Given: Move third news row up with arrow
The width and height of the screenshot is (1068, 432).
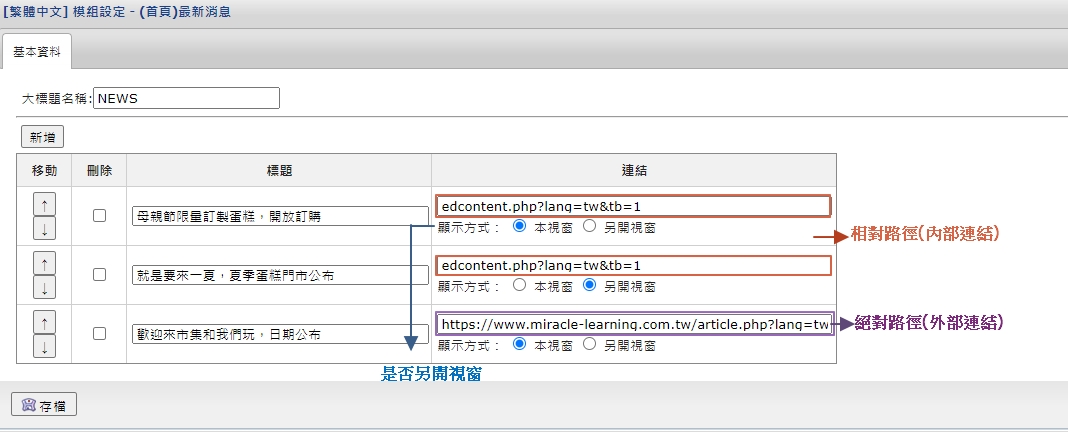Looking at the screenshot, I should 45,321.
